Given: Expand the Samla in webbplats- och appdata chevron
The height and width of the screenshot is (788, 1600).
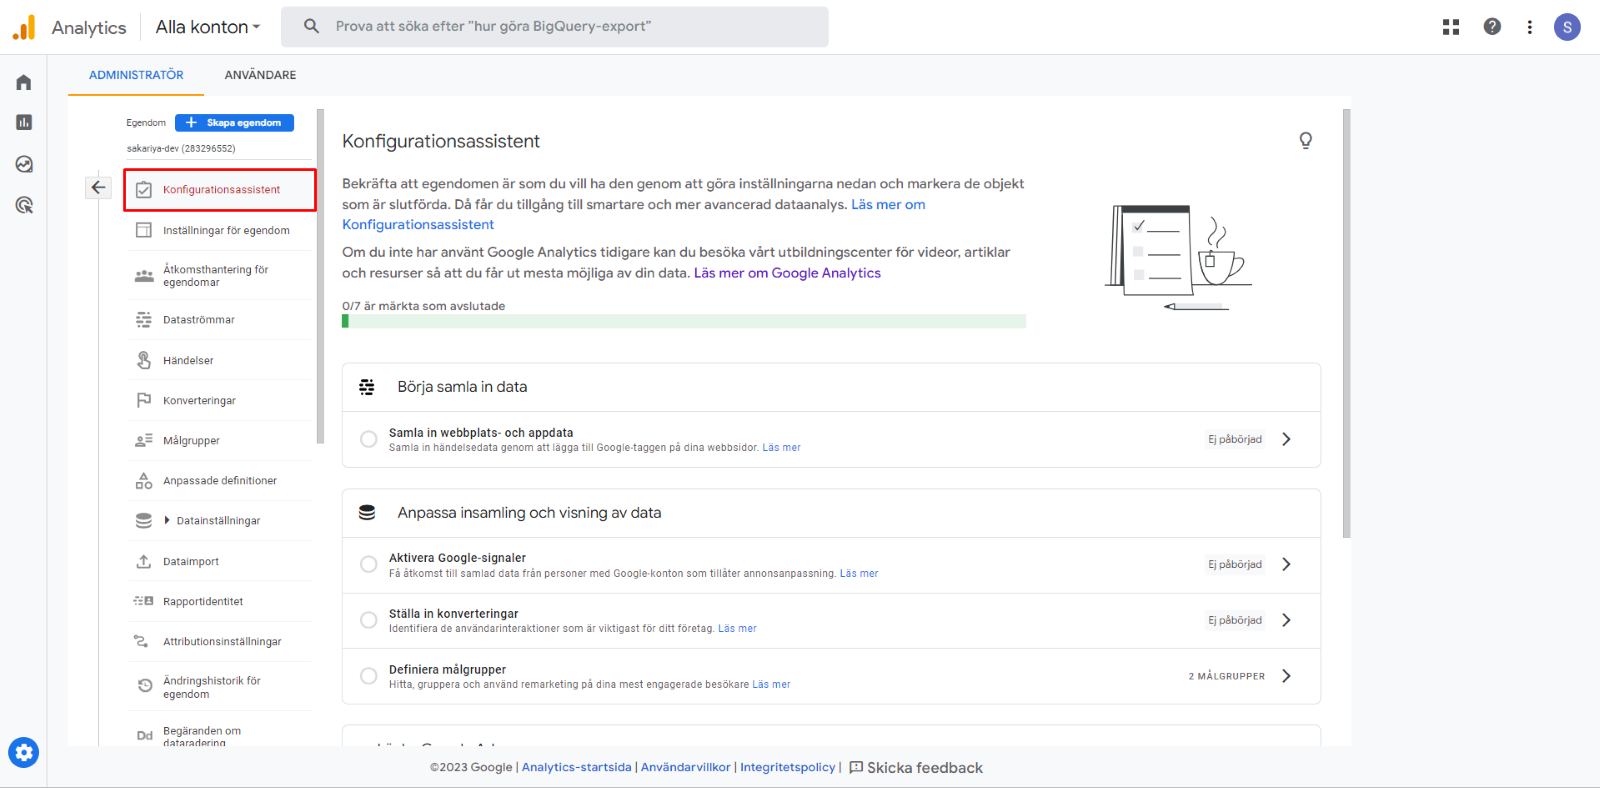Looking at the screenshot, I should pos(1286,439).
